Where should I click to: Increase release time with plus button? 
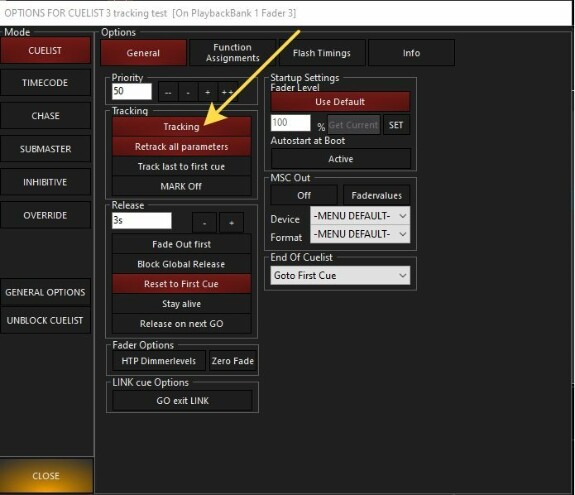pos(231,223)
